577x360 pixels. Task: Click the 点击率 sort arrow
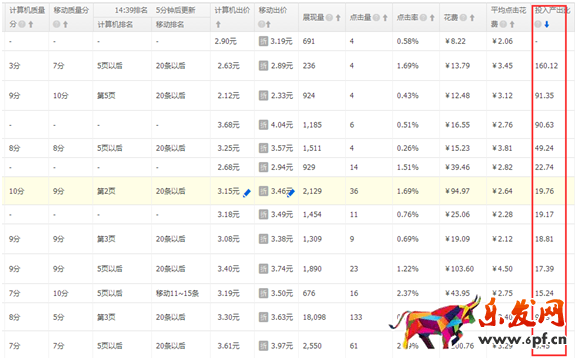pos(432,18)
